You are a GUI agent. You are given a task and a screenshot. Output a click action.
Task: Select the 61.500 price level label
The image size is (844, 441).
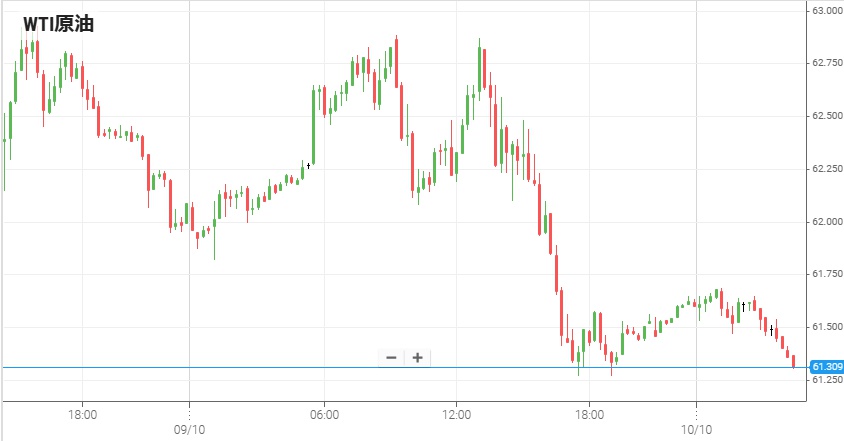tap(825, 327)
